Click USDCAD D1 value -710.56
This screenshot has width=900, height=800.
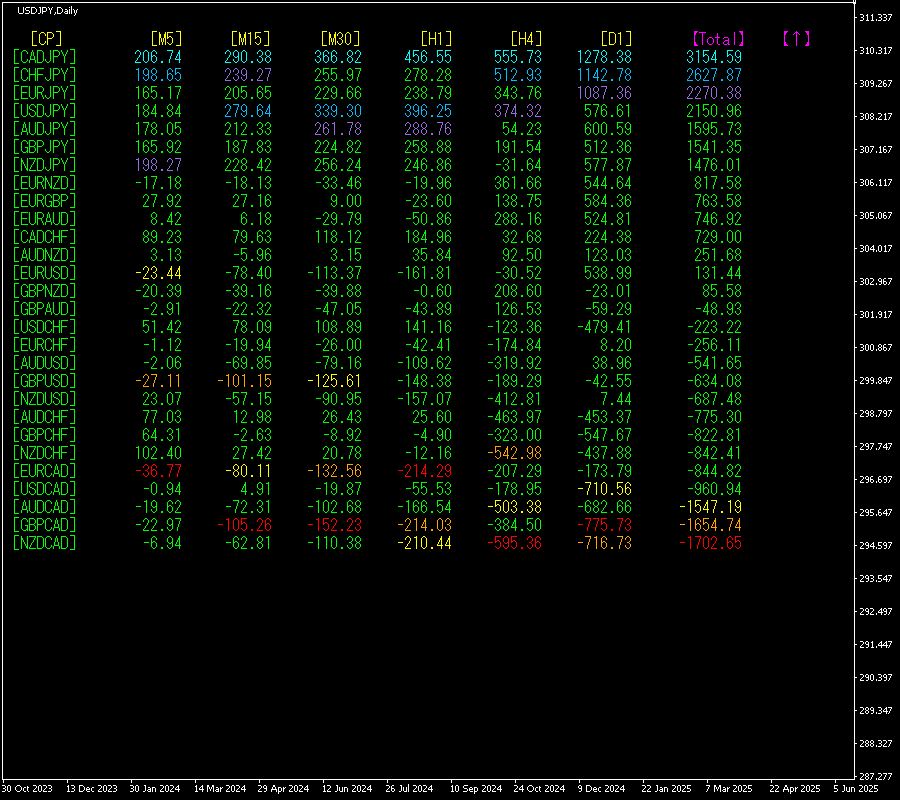(x=604, y=488)
